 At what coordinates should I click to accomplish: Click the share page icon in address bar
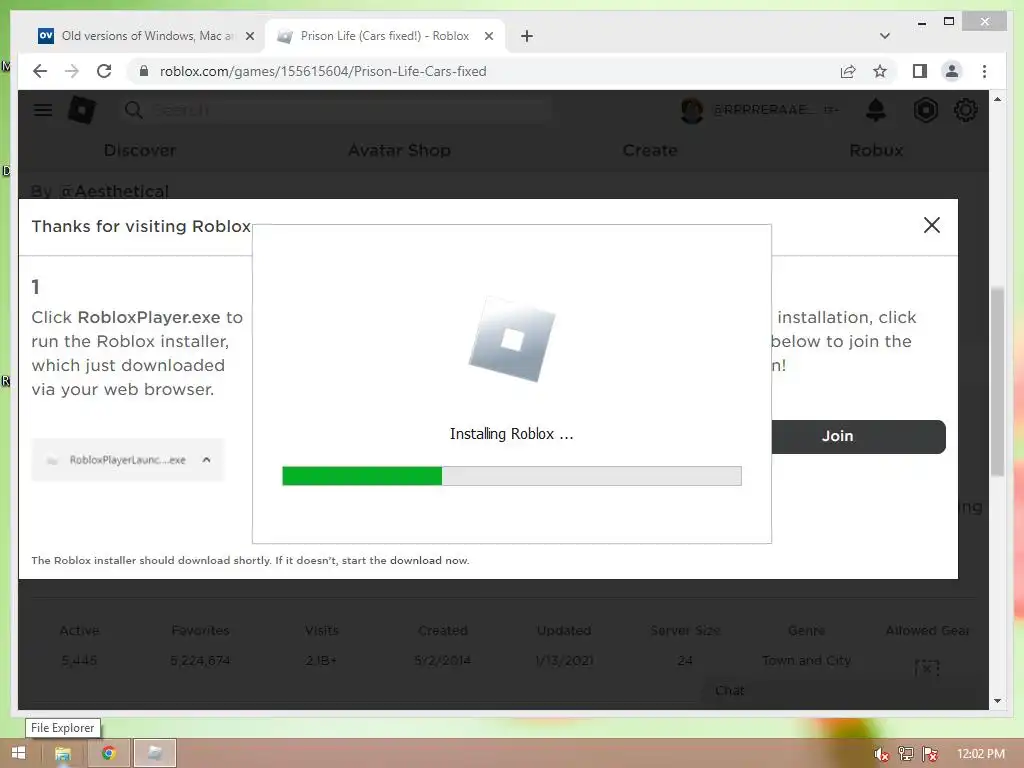click(x=848, y=71)
